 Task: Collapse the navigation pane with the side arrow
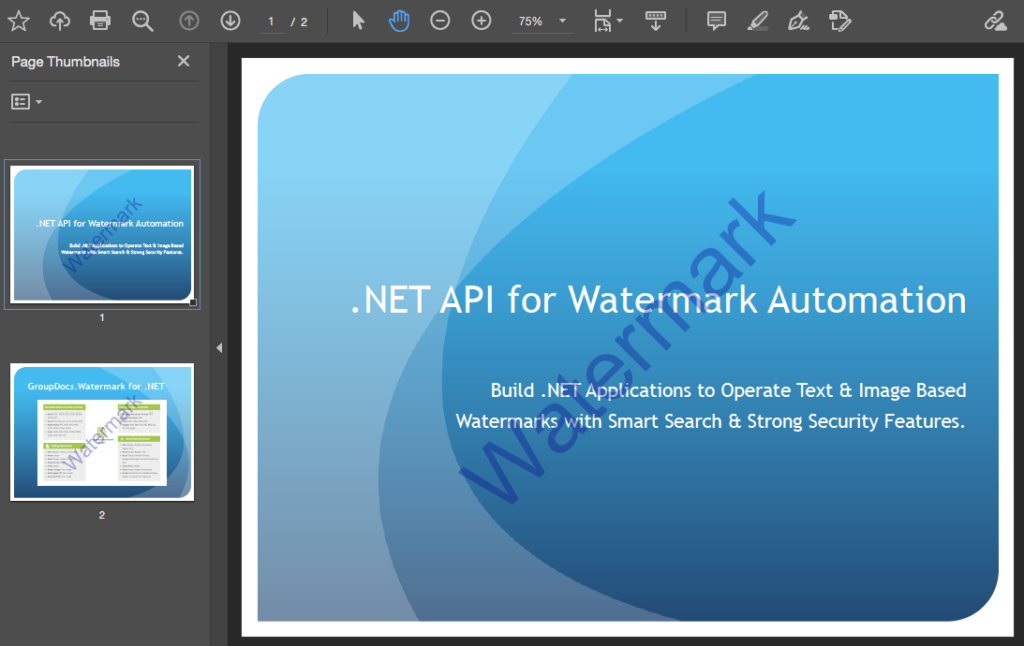tap(218, 348)
